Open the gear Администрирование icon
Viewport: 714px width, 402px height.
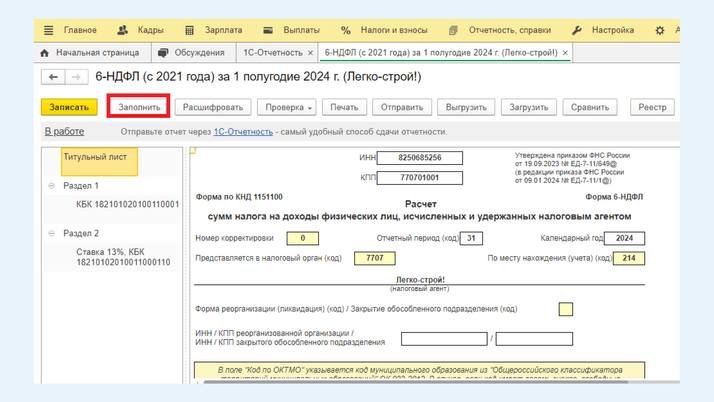coord(659,31)
